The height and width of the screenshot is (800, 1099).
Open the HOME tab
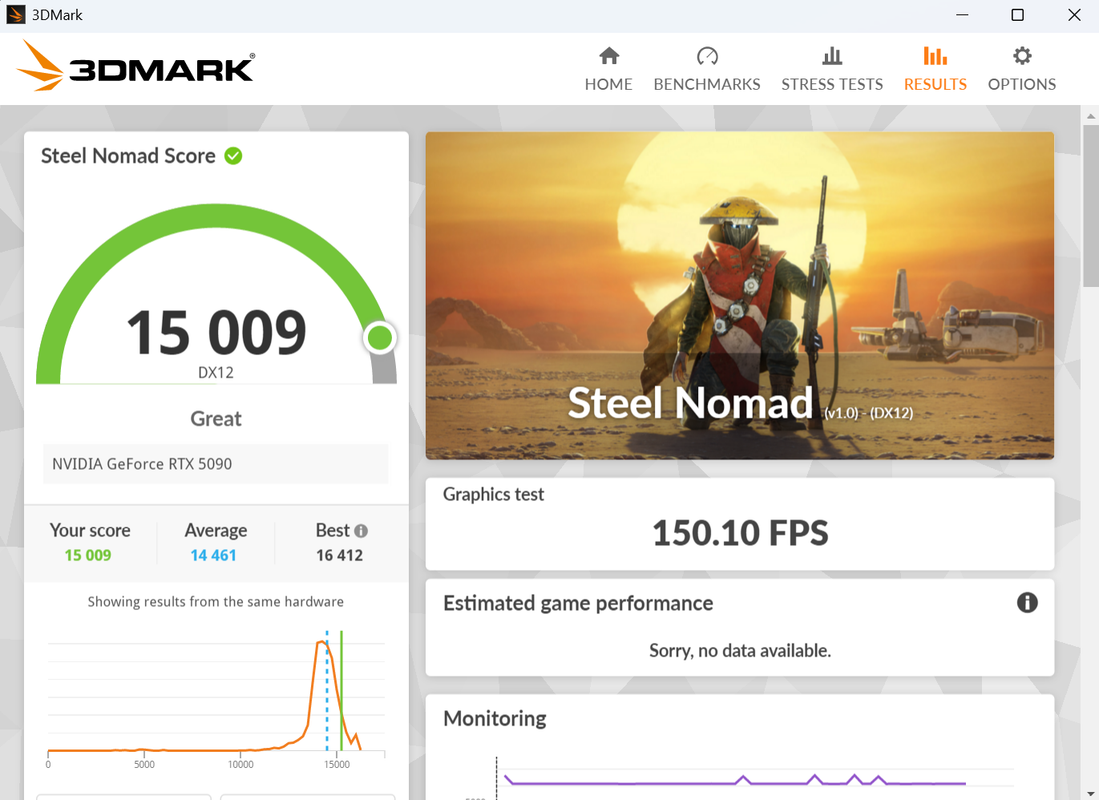[x=608, y=69]
